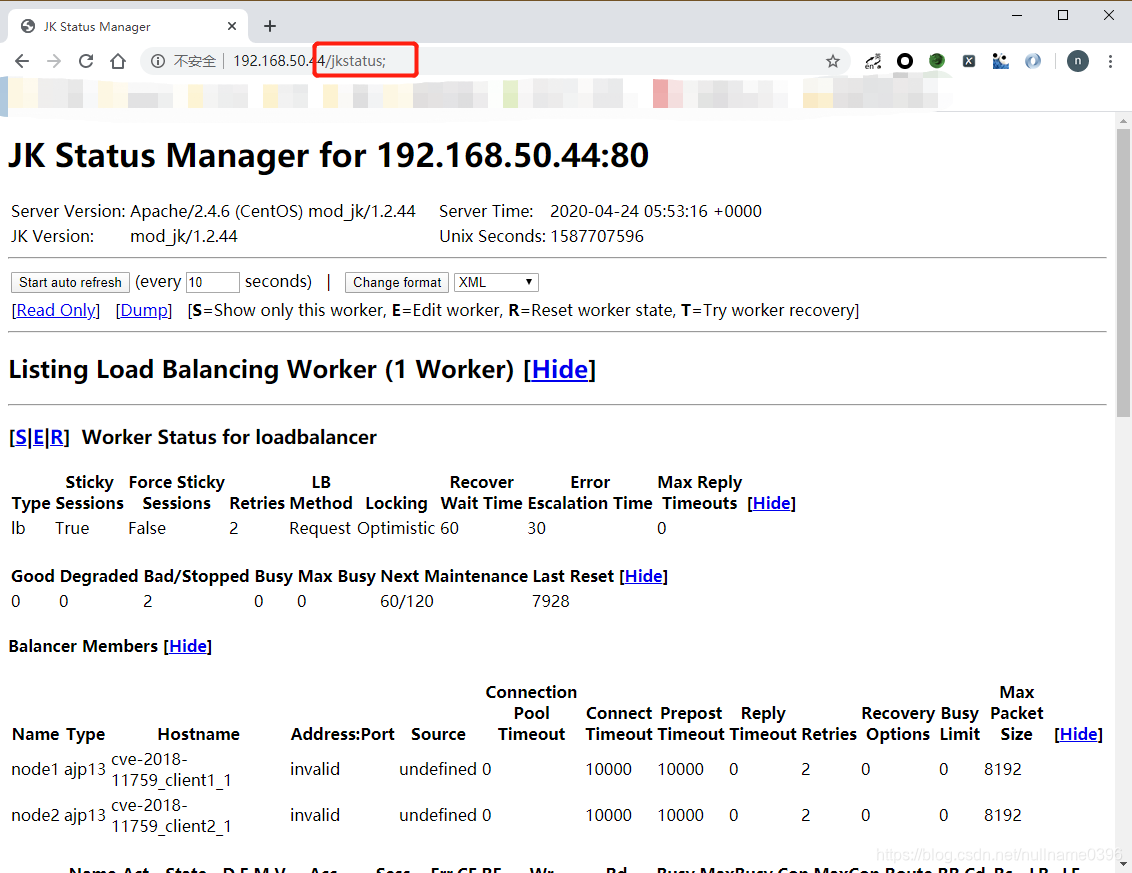Click the browser forward arrow
The height and width of the screenshot is (873, 1132).
tap(54, 61)
